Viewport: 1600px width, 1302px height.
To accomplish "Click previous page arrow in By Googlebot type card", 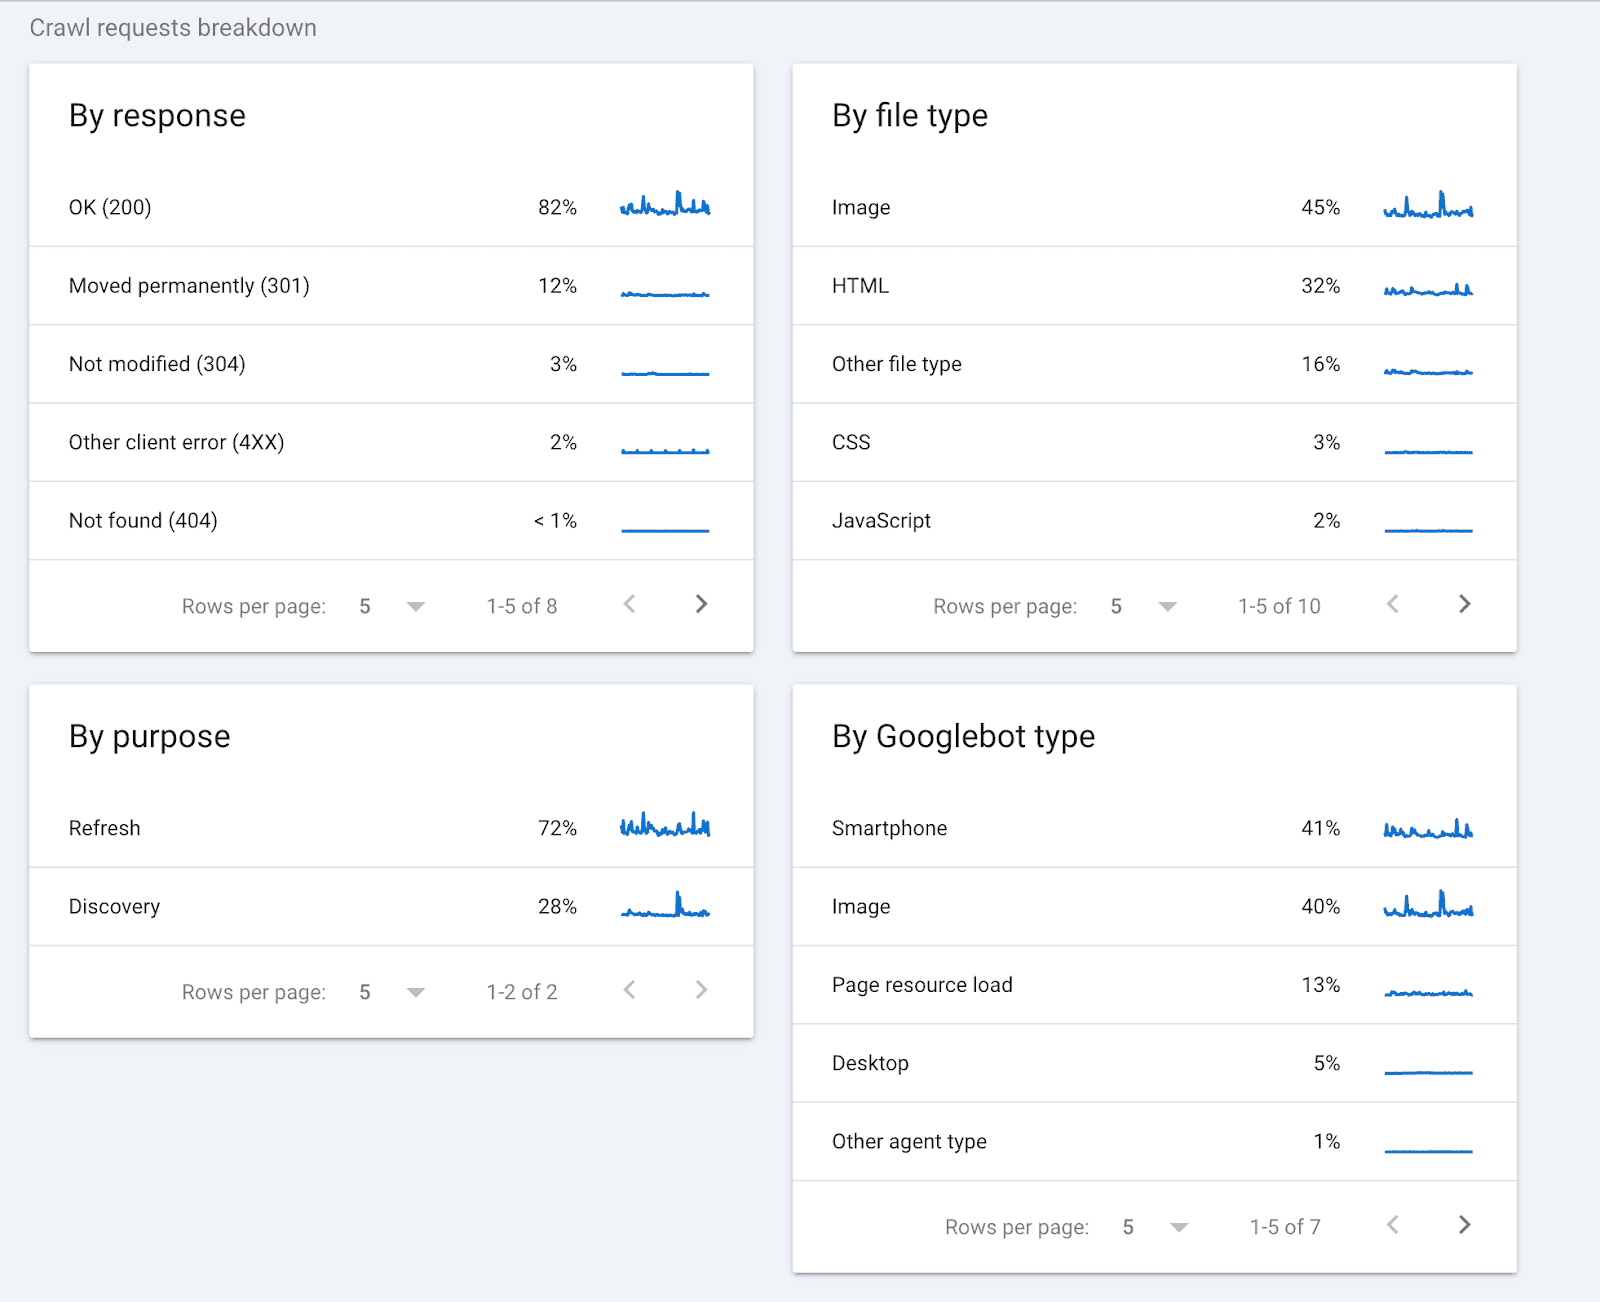I will pos(1392,1225).
